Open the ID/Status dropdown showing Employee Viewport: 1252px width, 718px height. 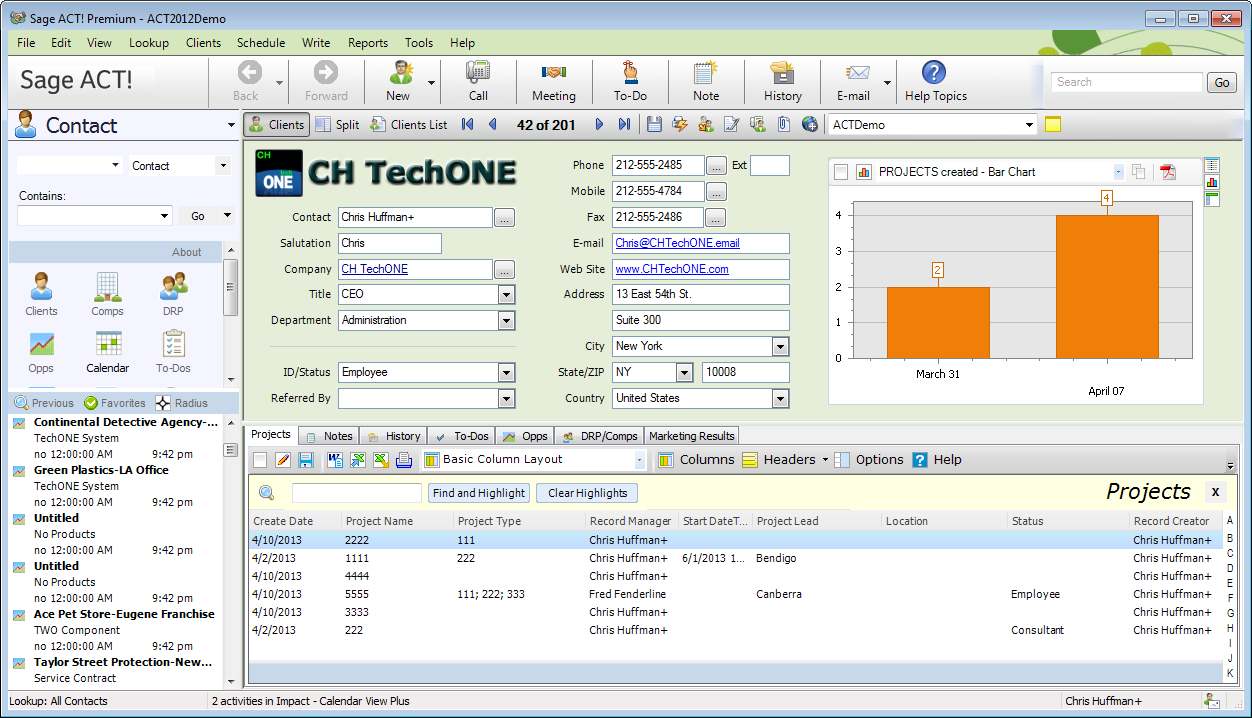pyautogui.click(x=507, y=373)
